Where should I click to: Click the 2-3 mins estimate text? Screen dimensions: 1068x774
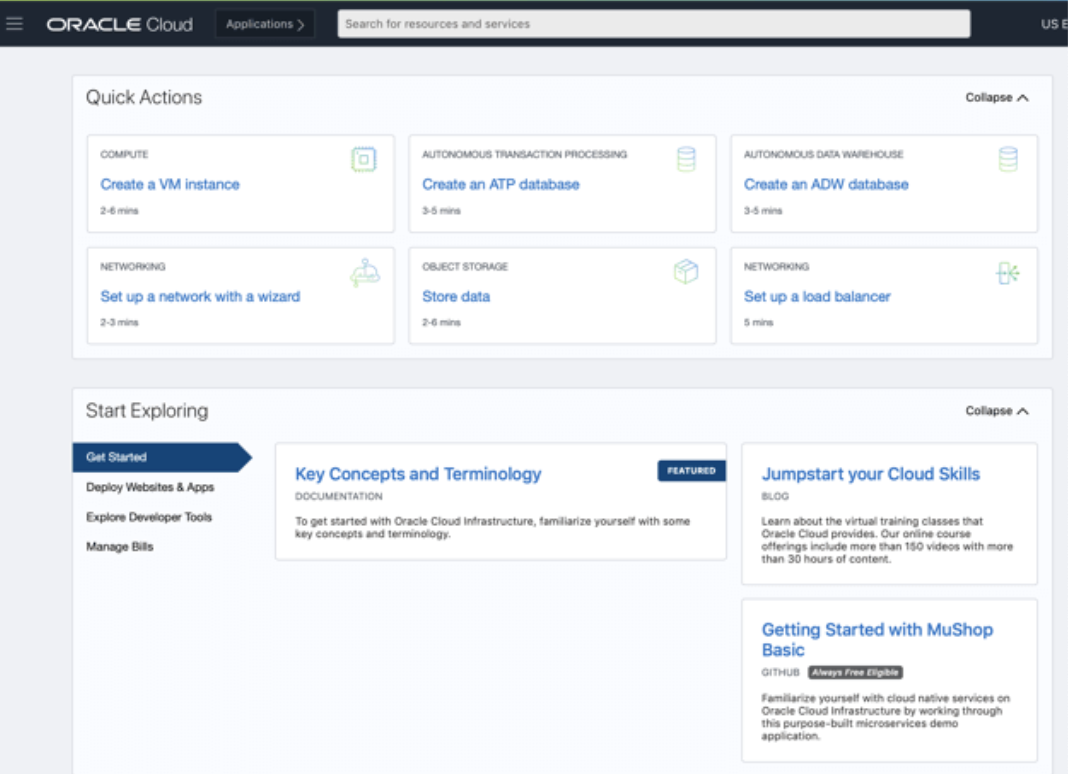pyautogui.click(x=119, y=322)
